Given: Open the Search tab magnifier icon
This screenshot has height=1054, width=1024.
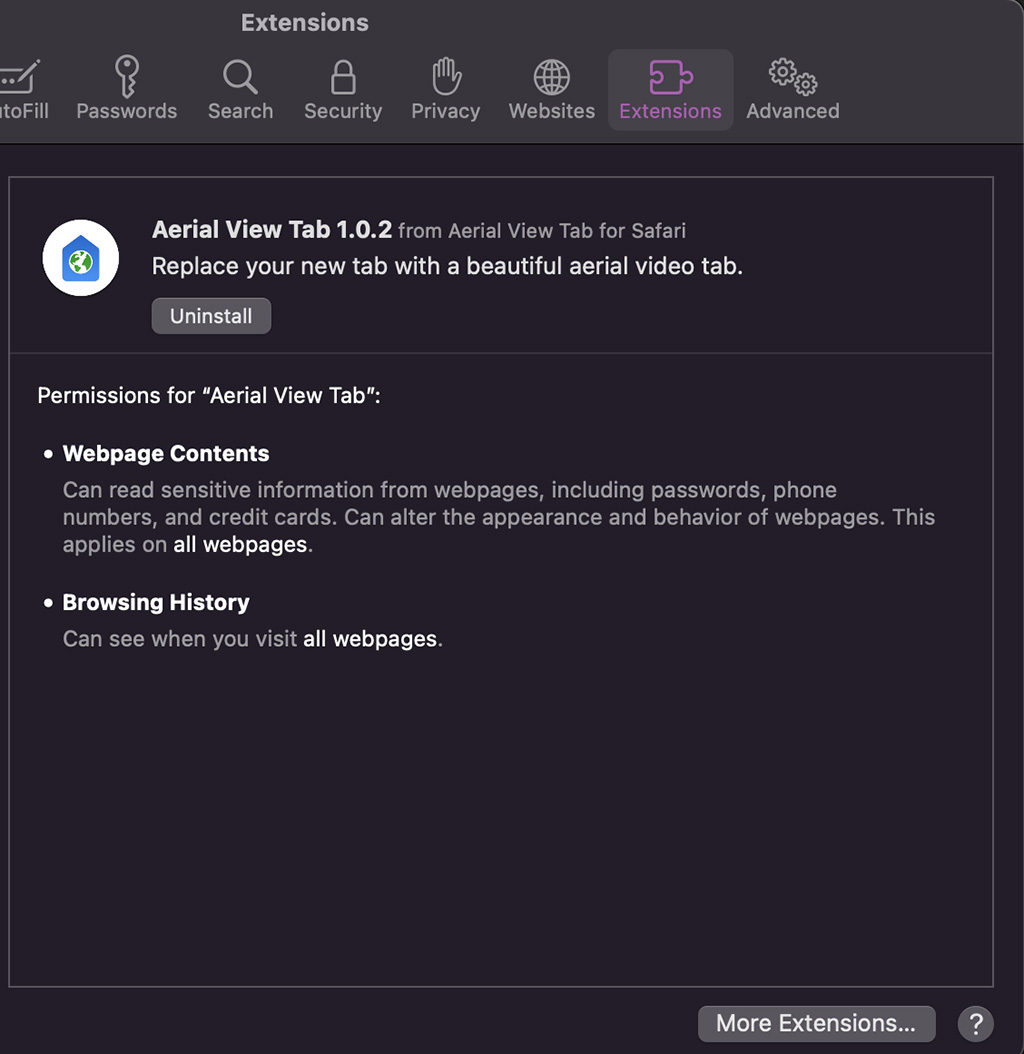Looking at the screenshot, I should pos(240,77).
